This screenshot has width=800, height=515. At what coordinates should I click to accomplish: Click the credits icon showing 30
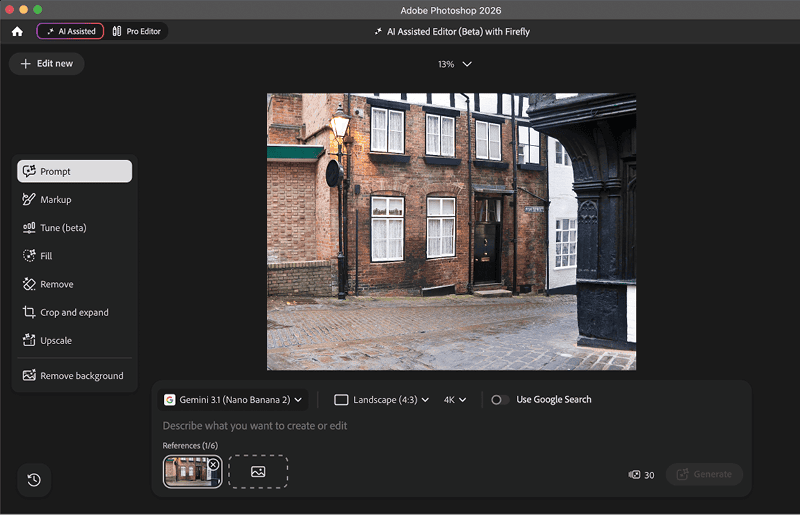click(x=634, y=475)
